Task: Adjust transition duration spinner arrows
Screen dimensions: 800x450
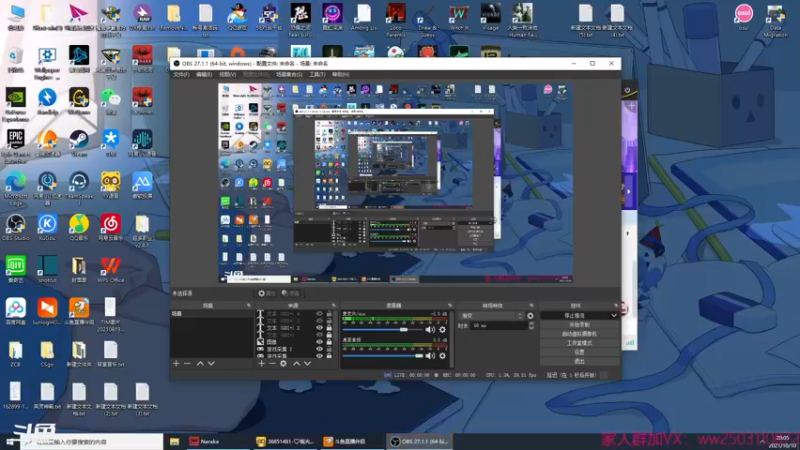Action: pos(531,326)
